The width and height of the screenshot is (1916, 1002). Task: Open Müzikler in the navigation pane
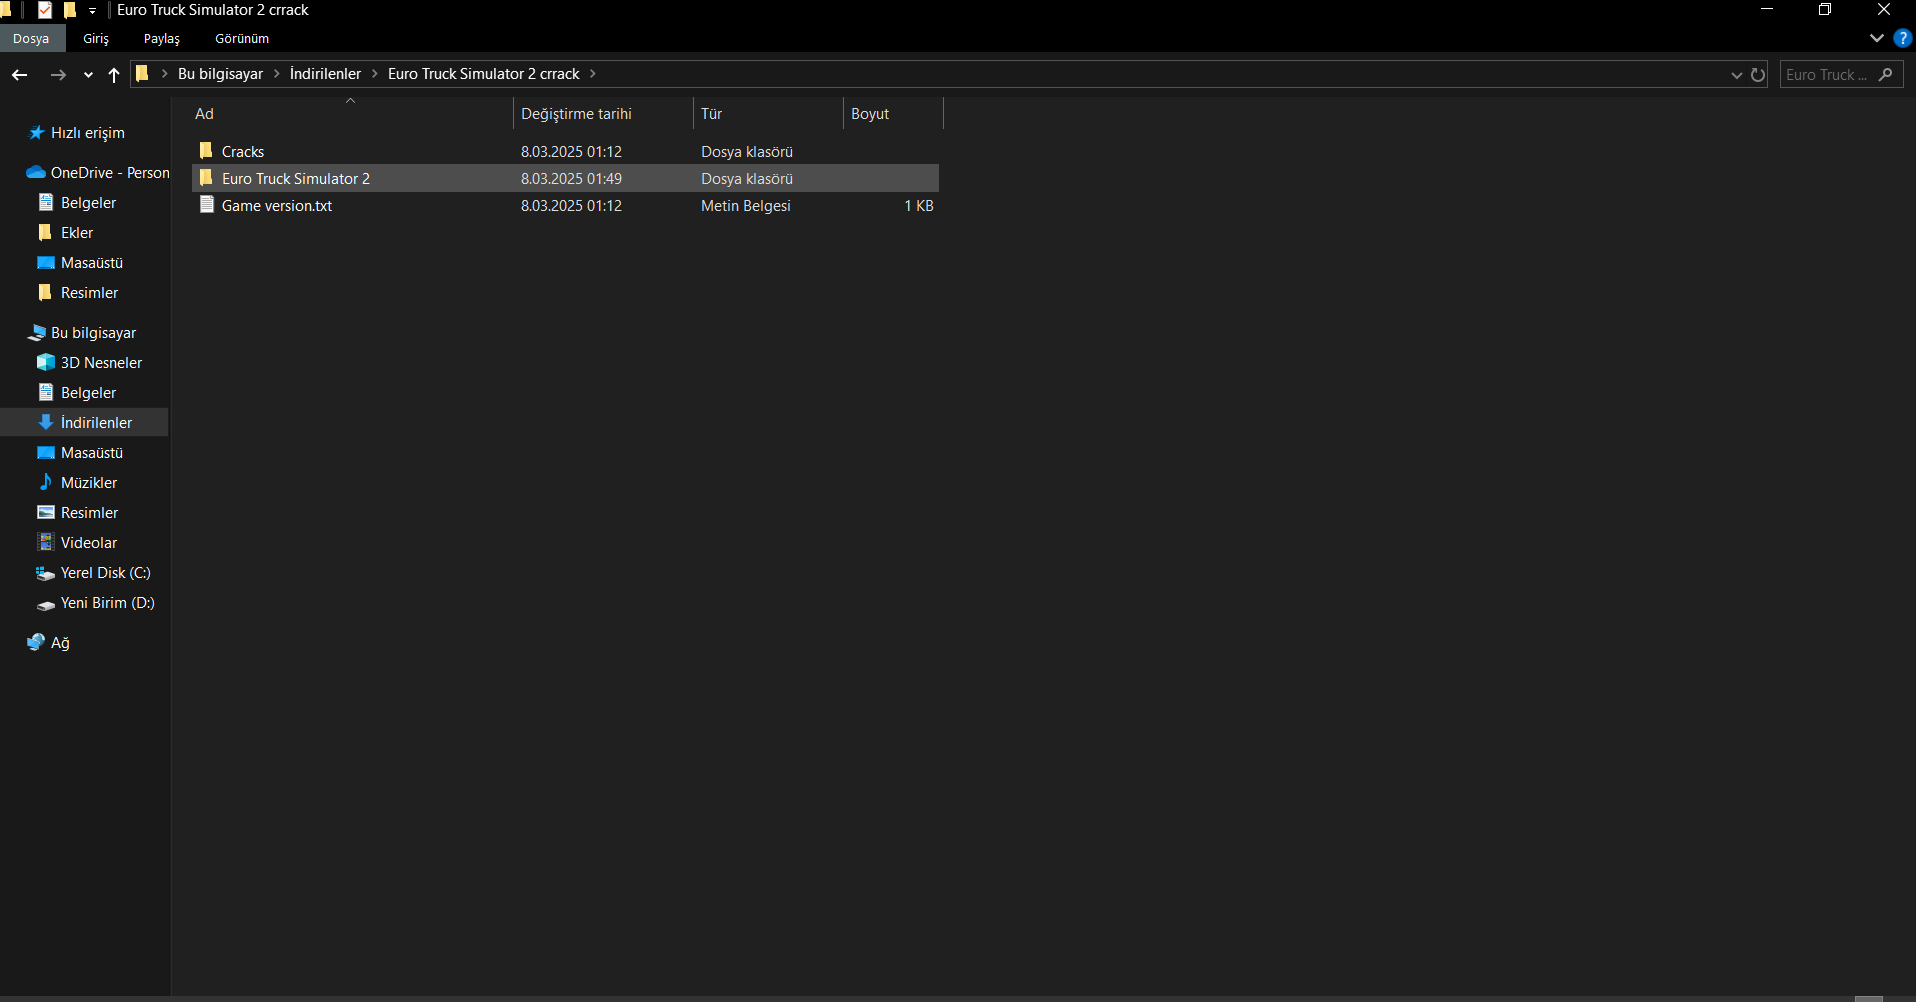(x=89, y=483)
